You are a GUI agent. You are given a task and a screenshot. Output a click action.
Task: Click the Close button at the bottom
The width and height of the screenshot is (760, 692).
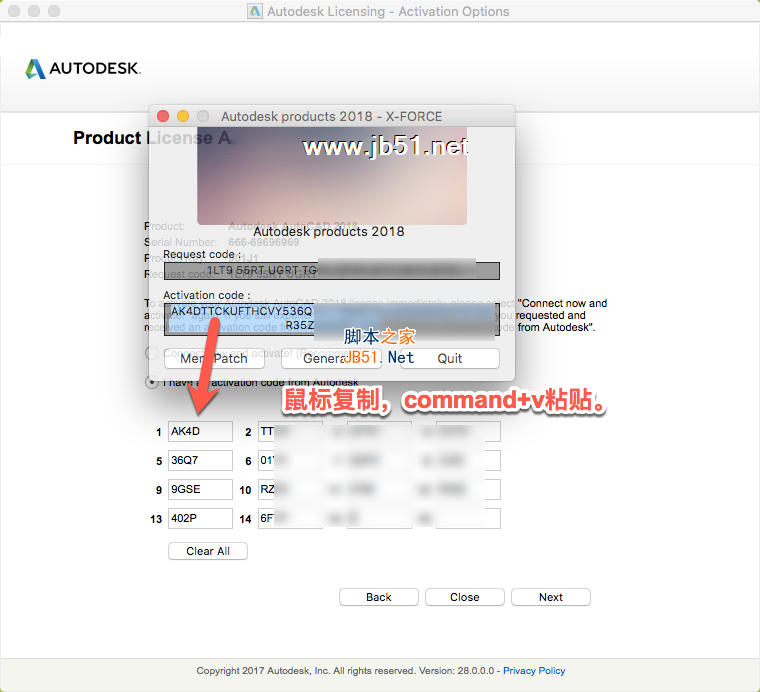(x=464, y=597)
